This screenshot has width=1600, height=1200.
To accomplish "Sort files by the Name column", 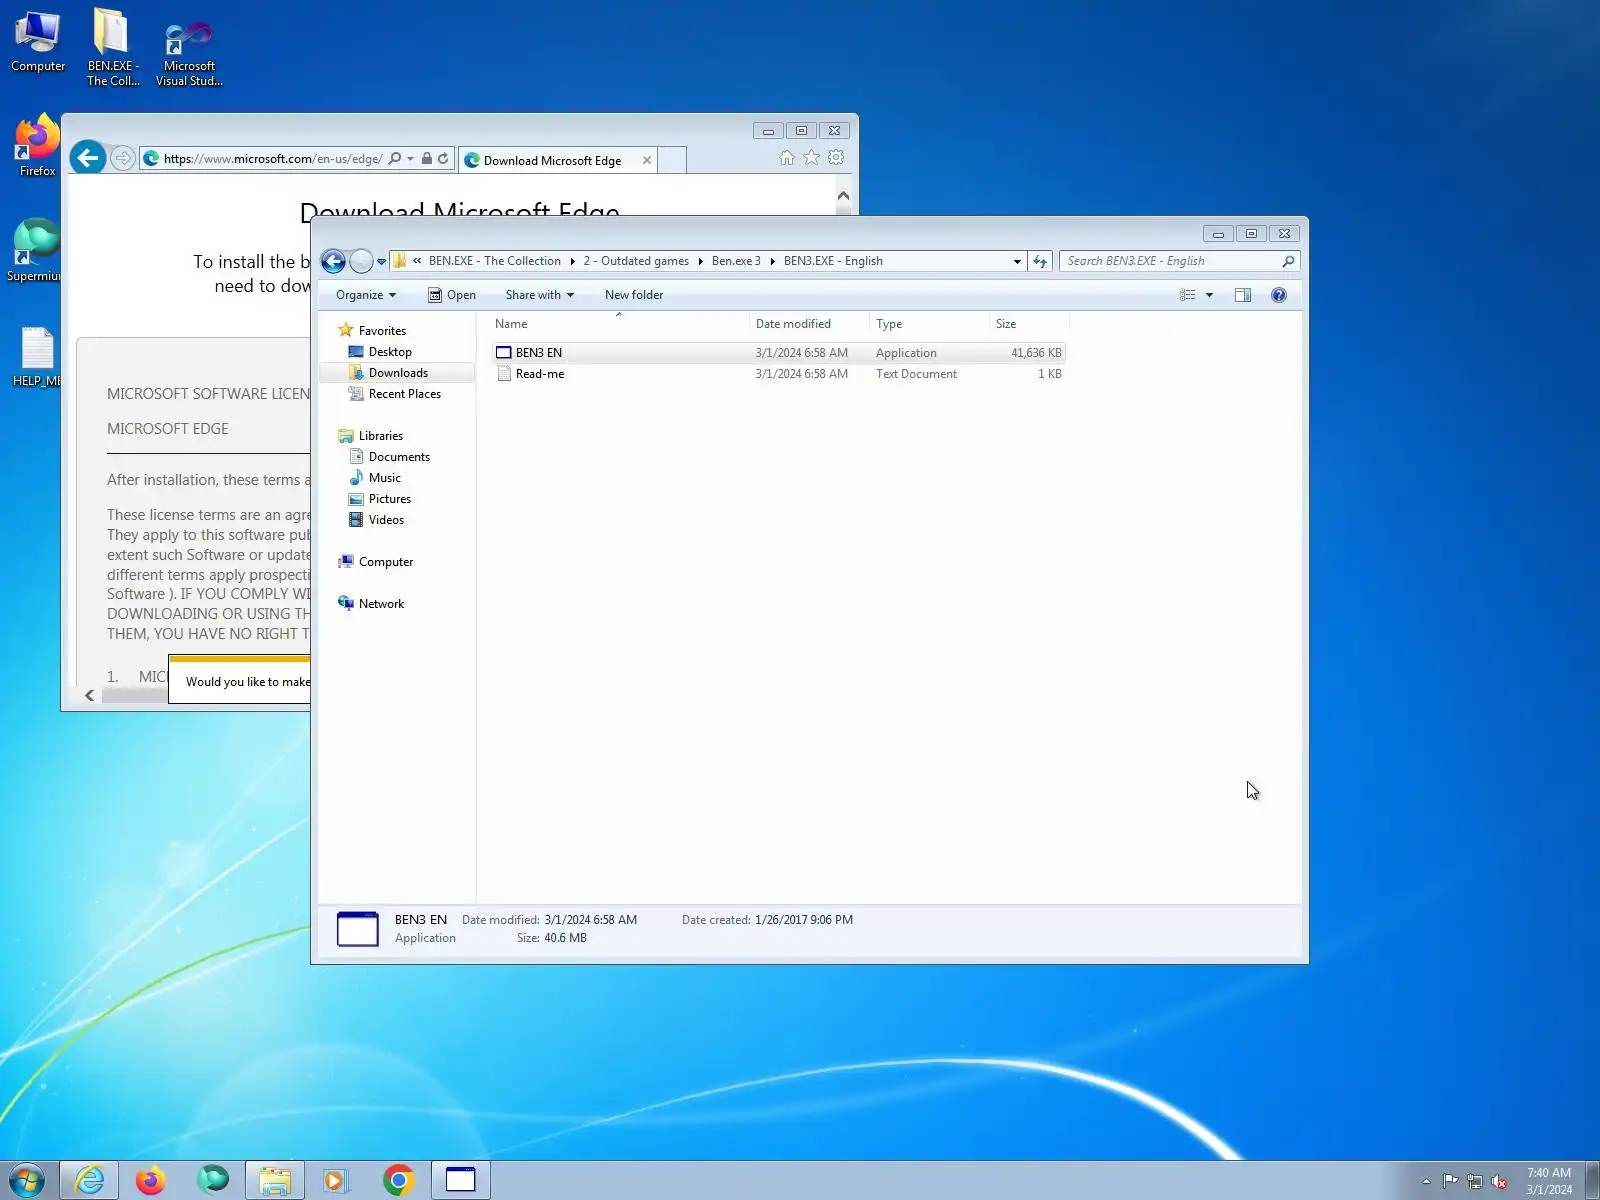I will [x=618, y=324].
